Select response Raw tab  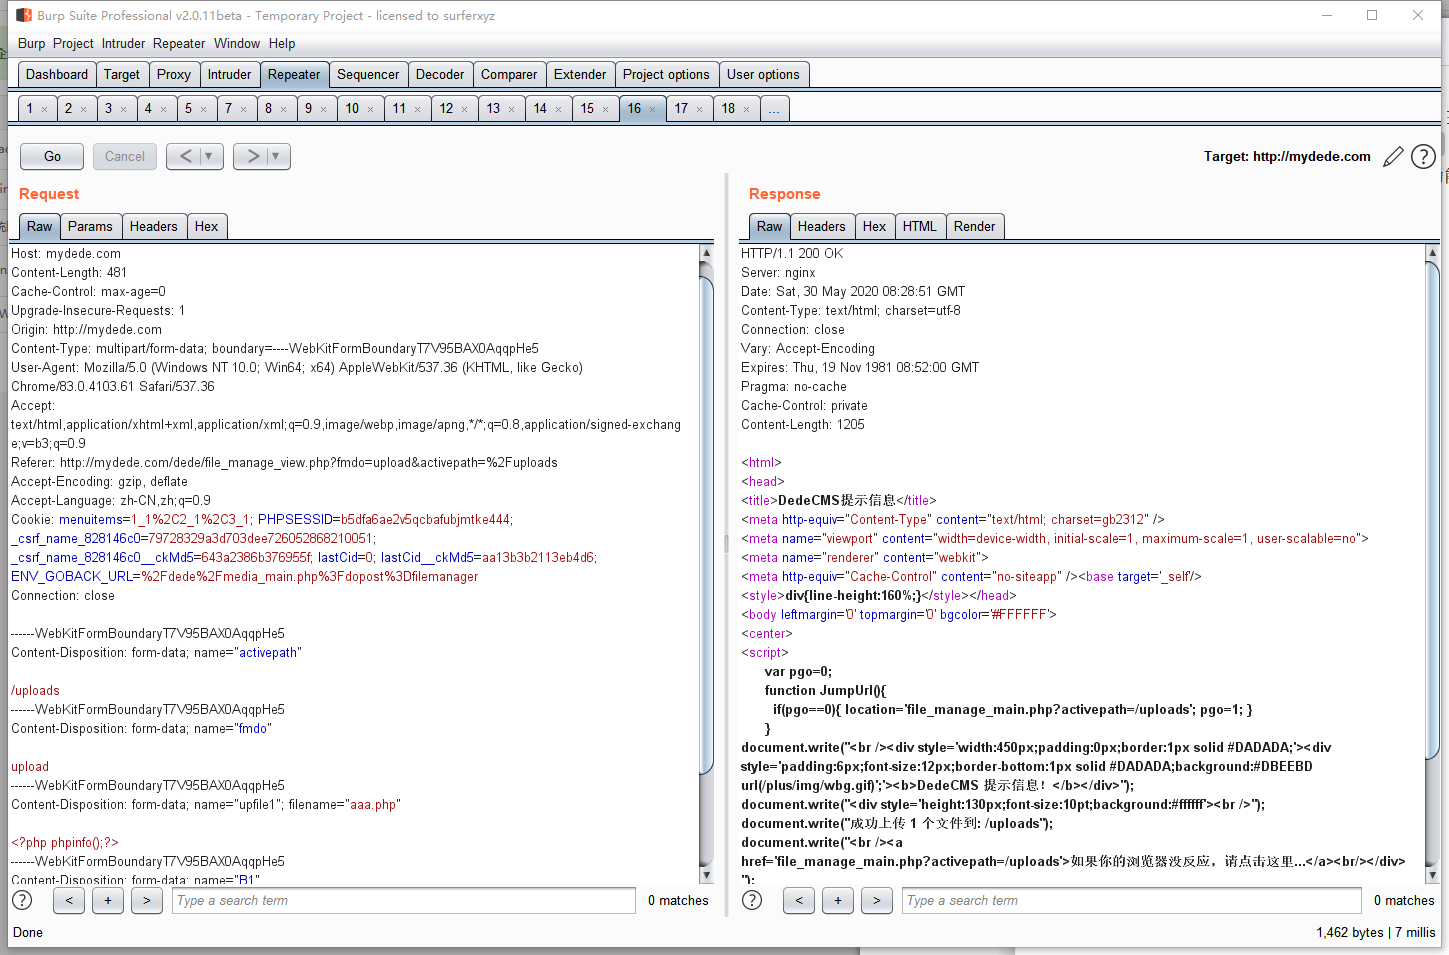pos(769,226)
